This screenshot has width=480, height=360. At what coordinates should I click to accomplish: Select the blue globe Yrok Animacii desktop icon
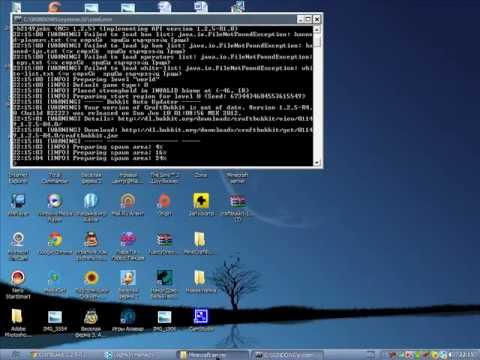pos(128,316)
